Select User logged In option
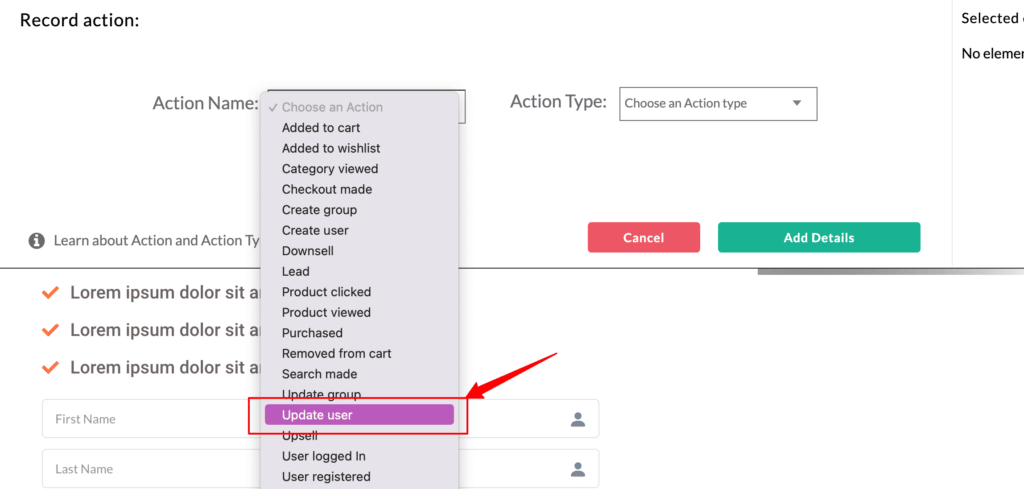The width and height of the screenshot is (1024, 489). point(324,456)
